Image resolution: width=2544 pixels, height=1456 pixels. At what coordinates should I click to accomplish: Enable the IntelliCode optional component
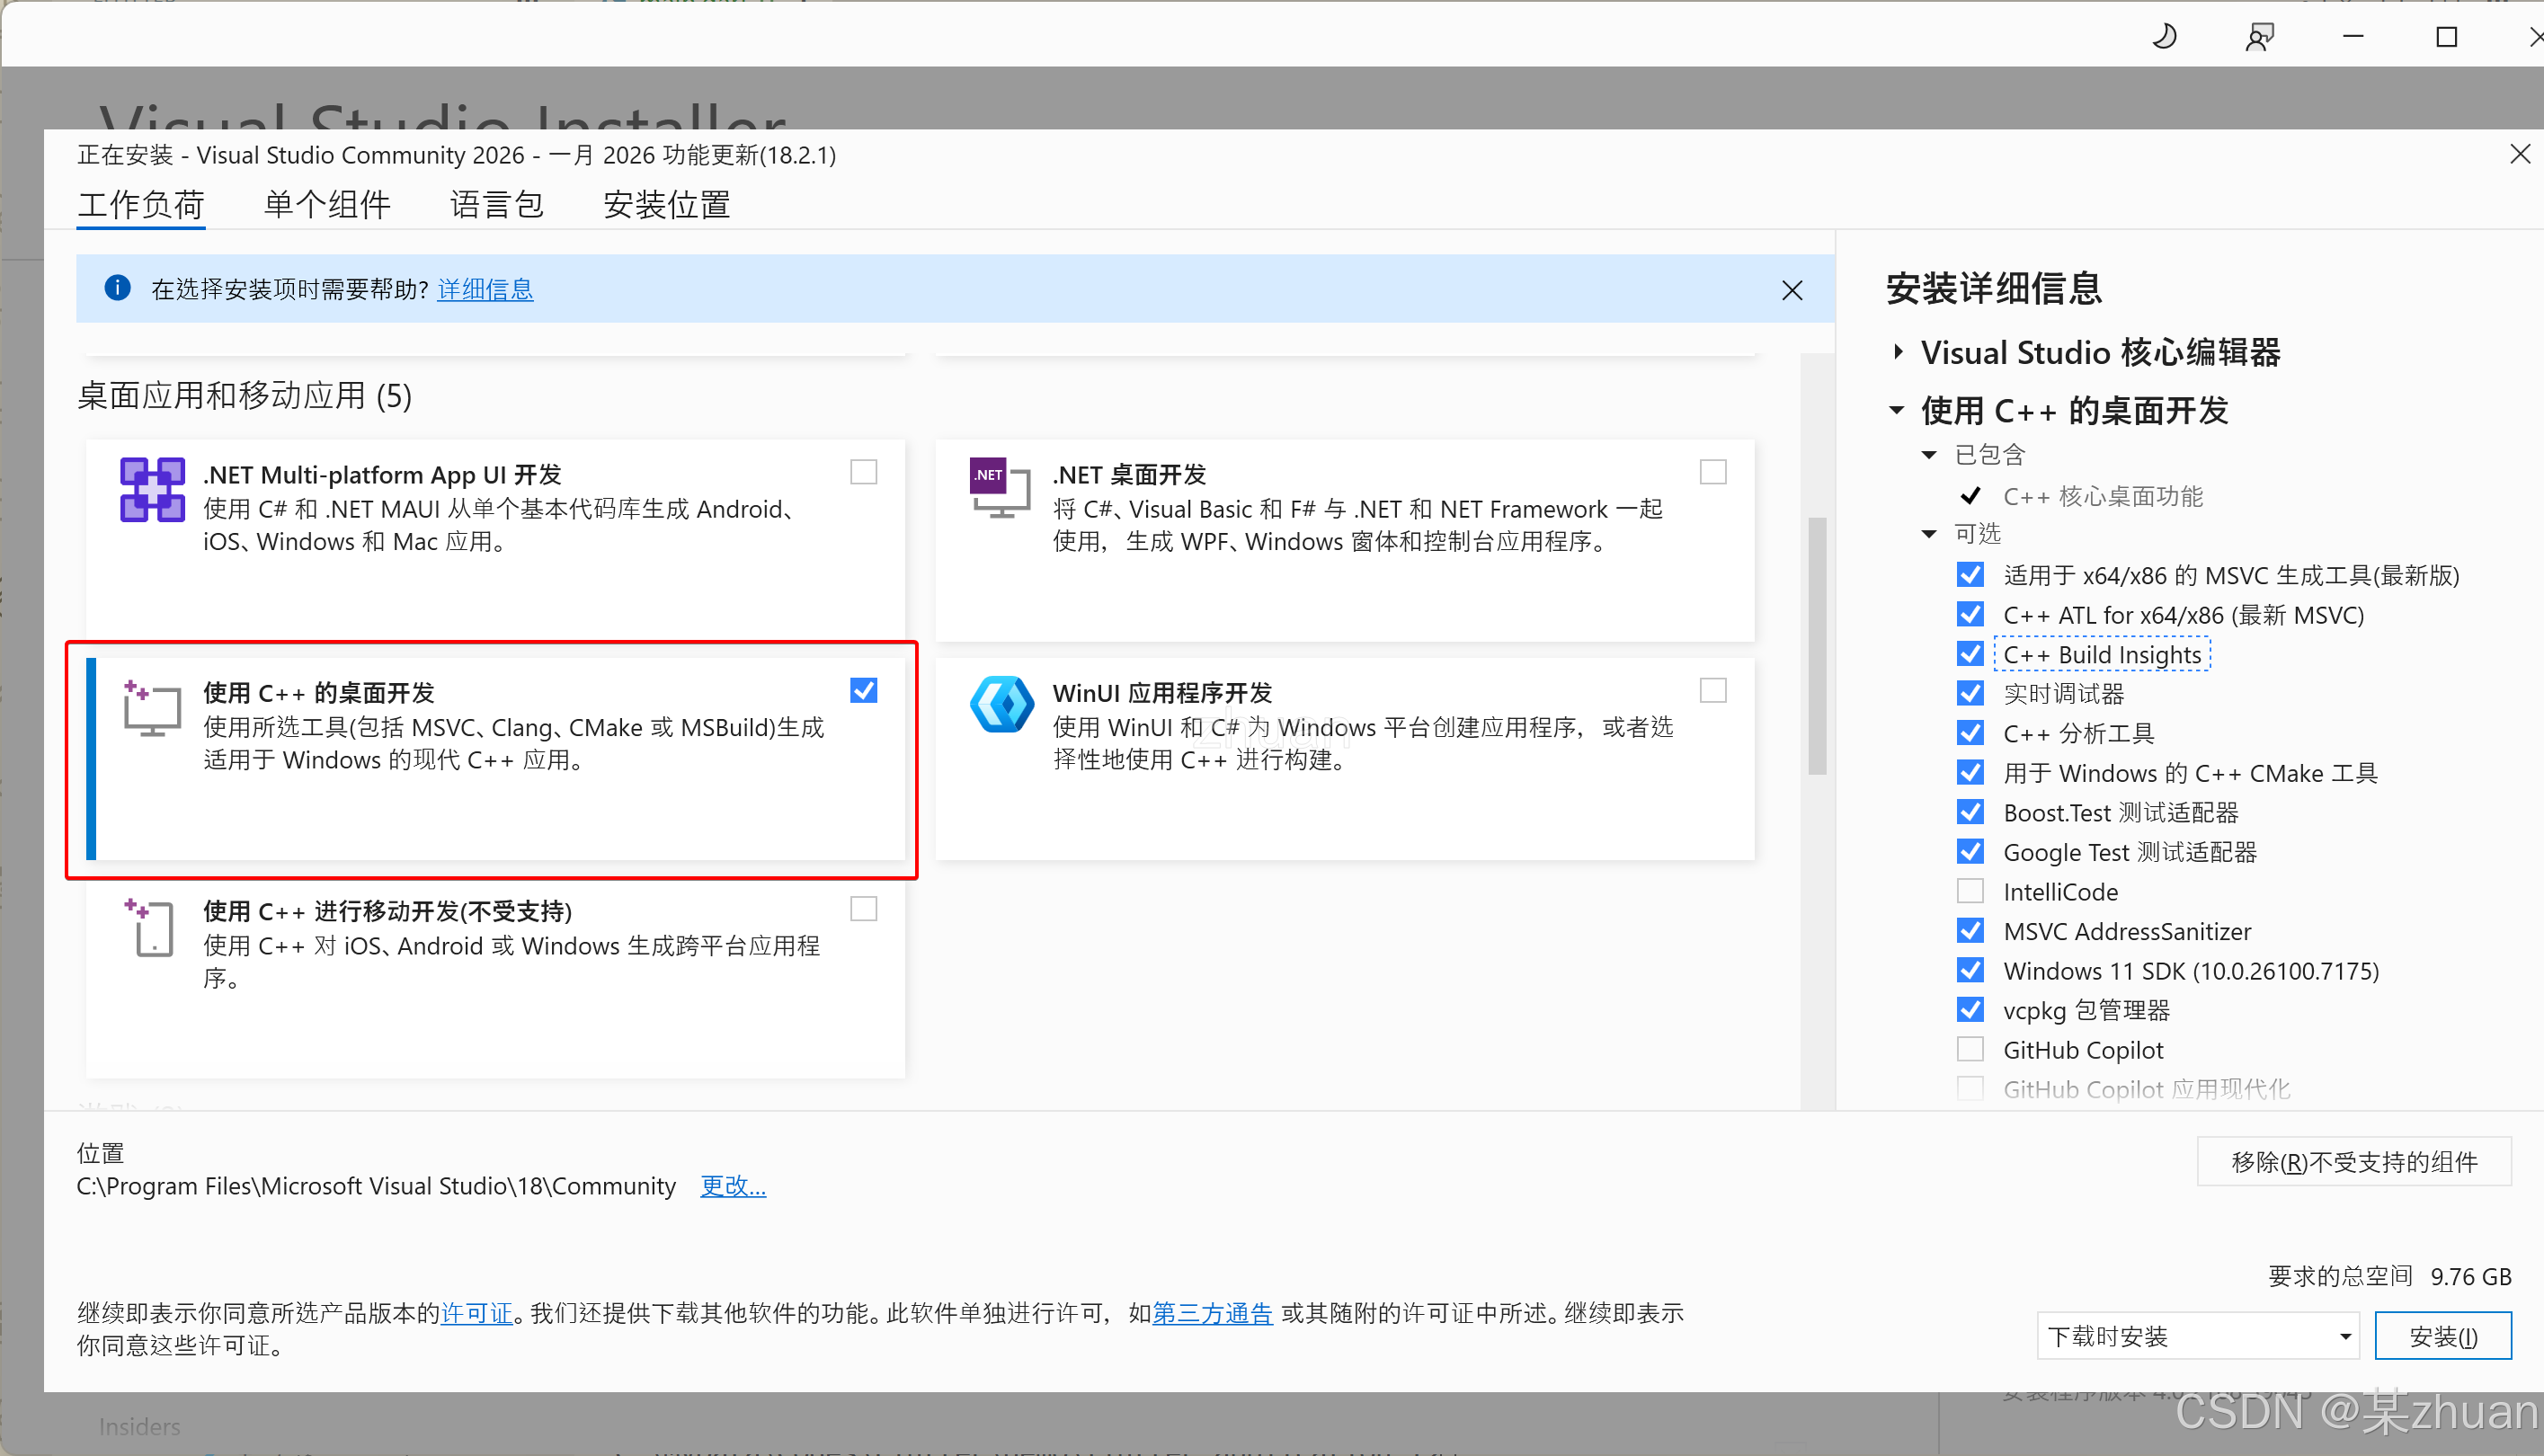point(1970,891)
